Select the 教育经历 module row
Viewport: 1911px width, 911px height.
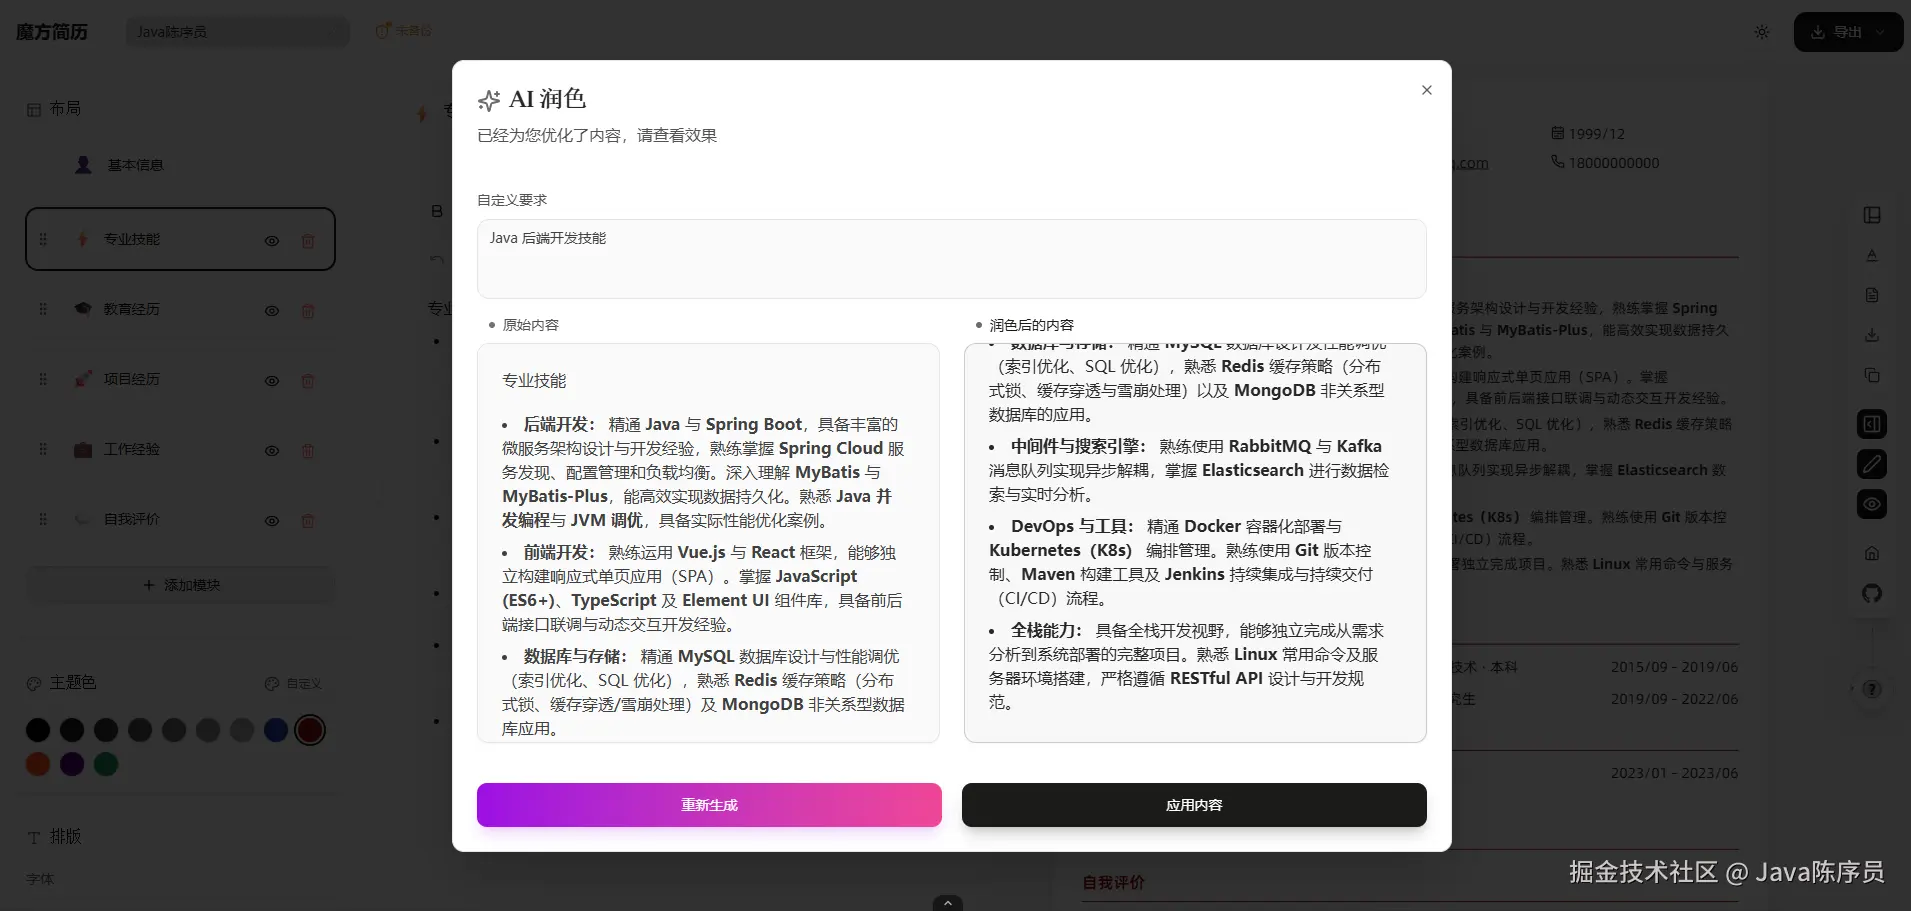(180, 310)
